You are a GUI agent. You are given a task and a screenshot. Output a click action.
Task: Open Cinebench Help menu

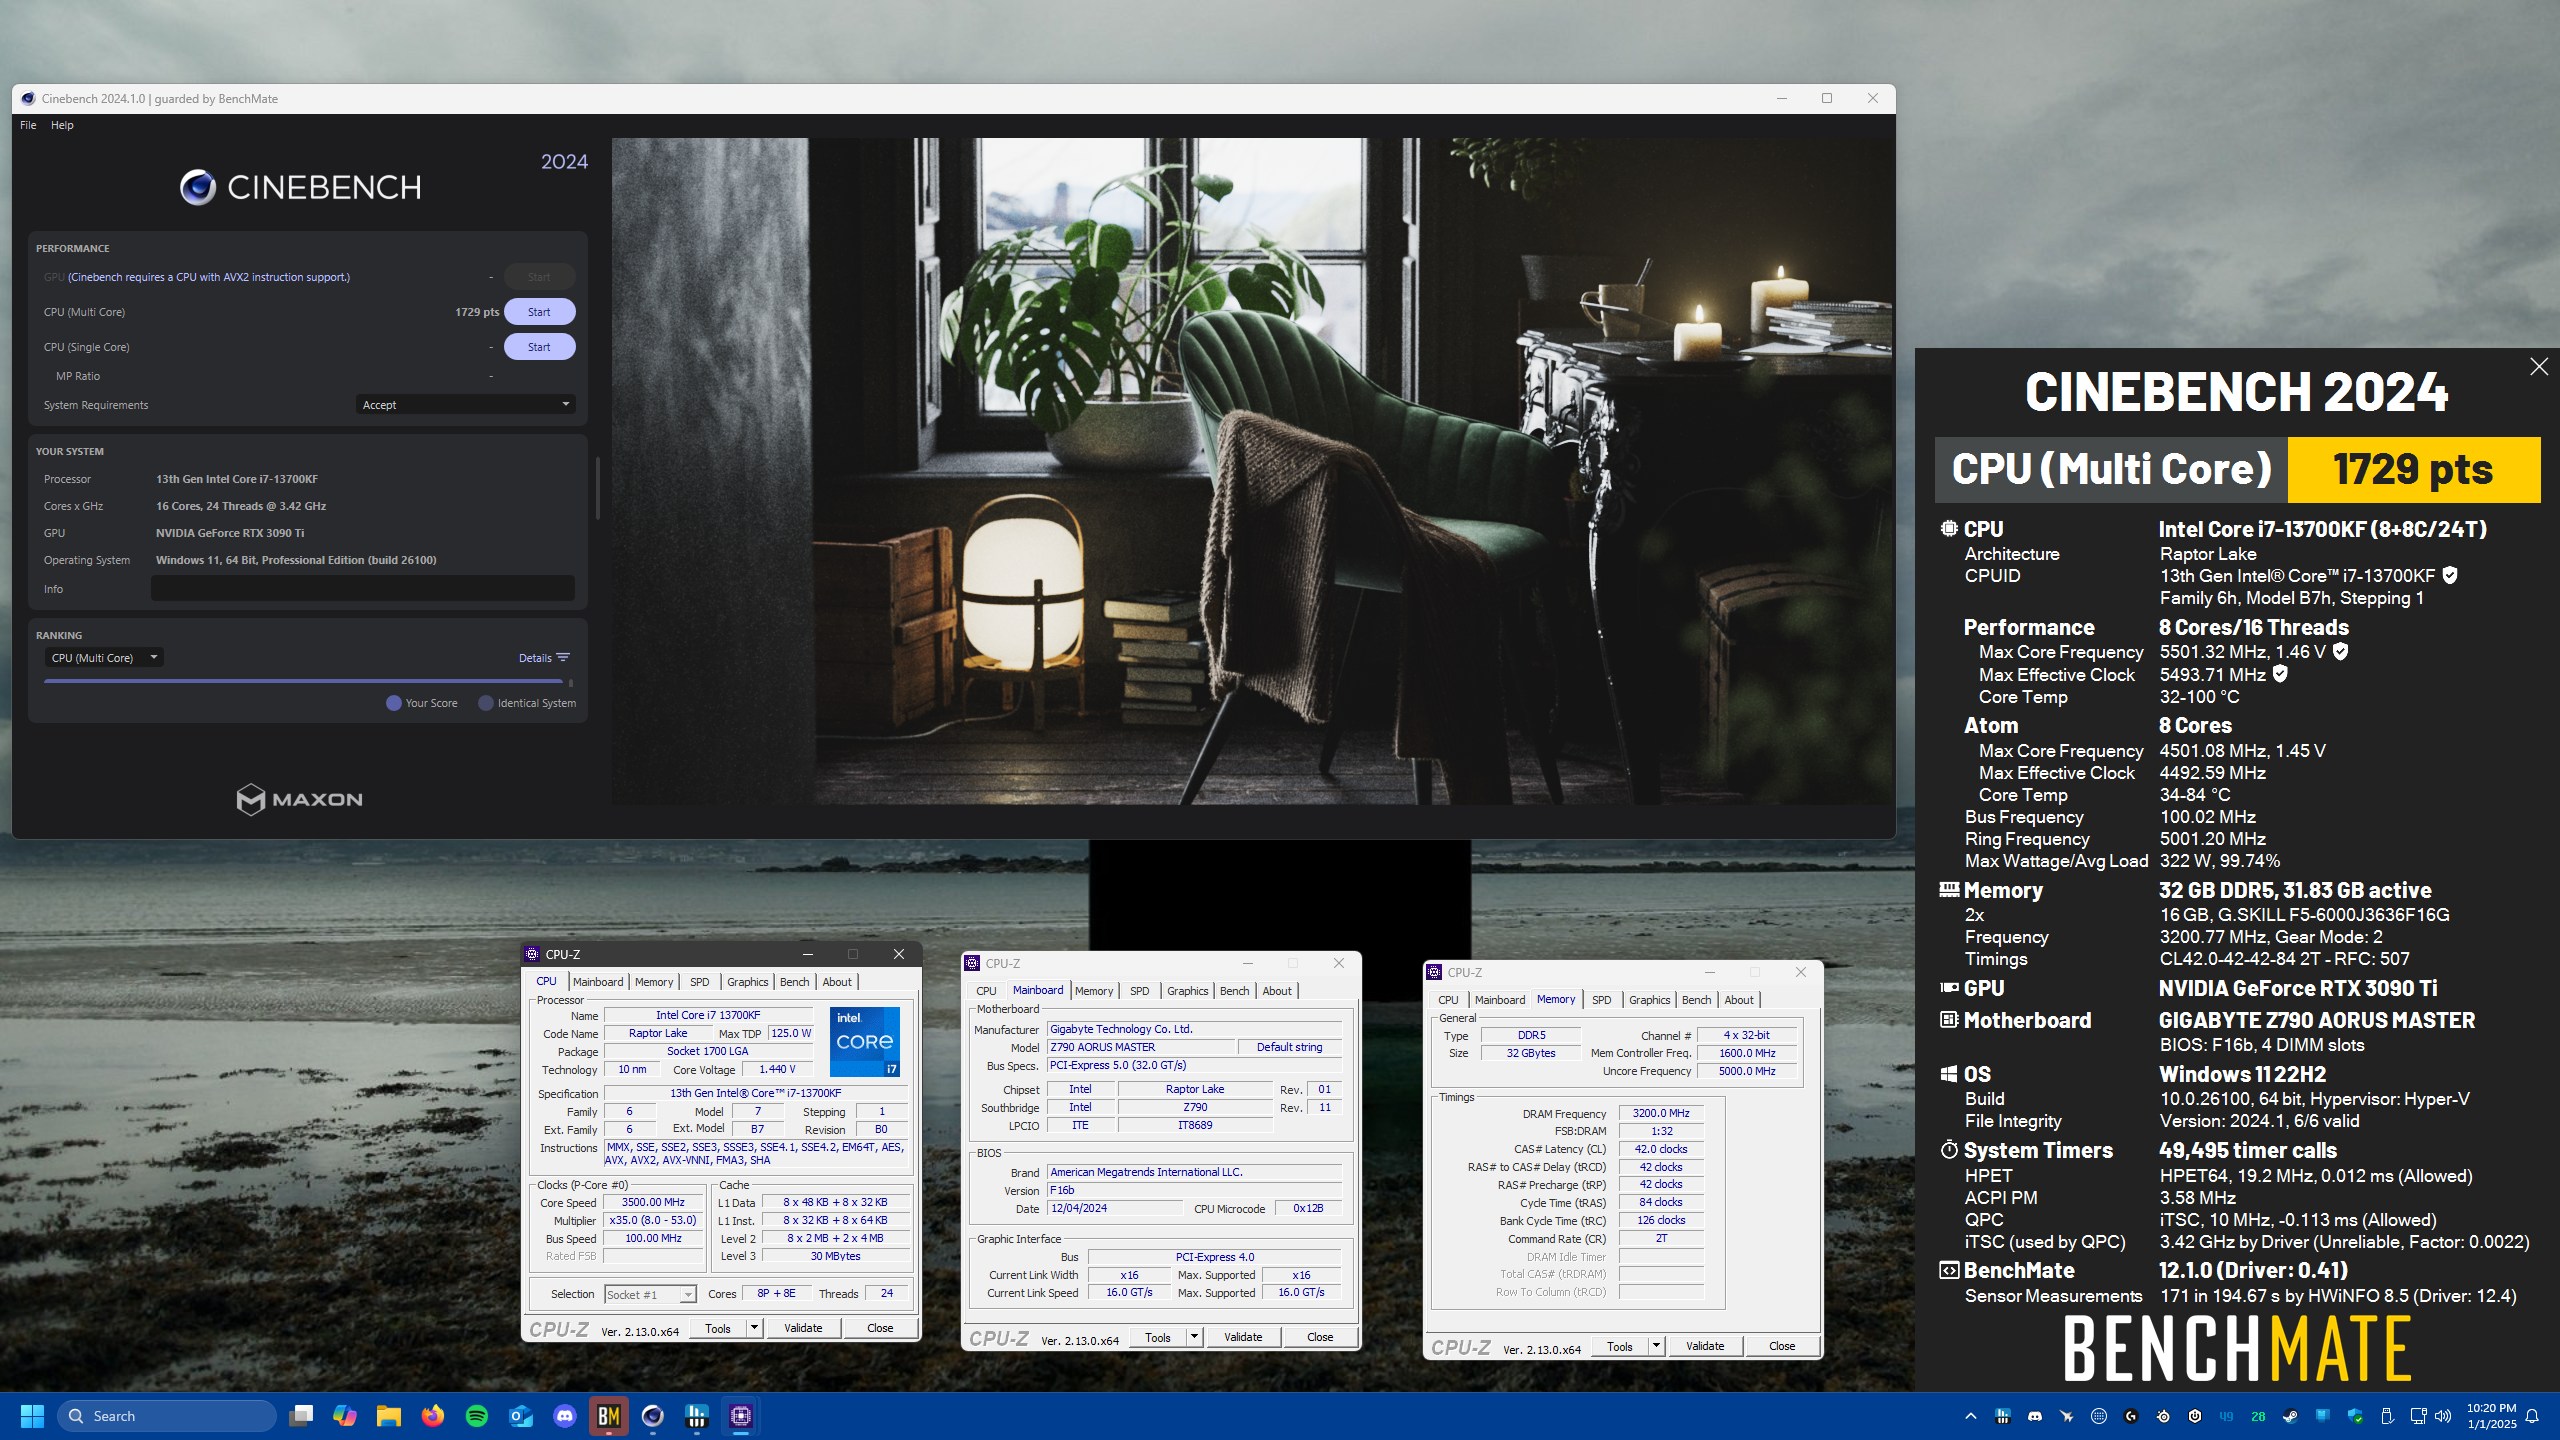click(x=62, y=125)
